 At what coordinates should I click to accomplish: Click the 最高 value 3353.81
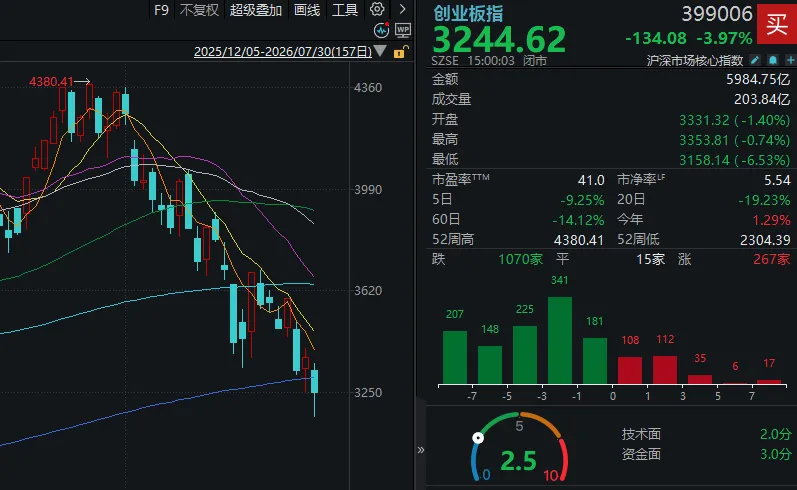point(704,140)
